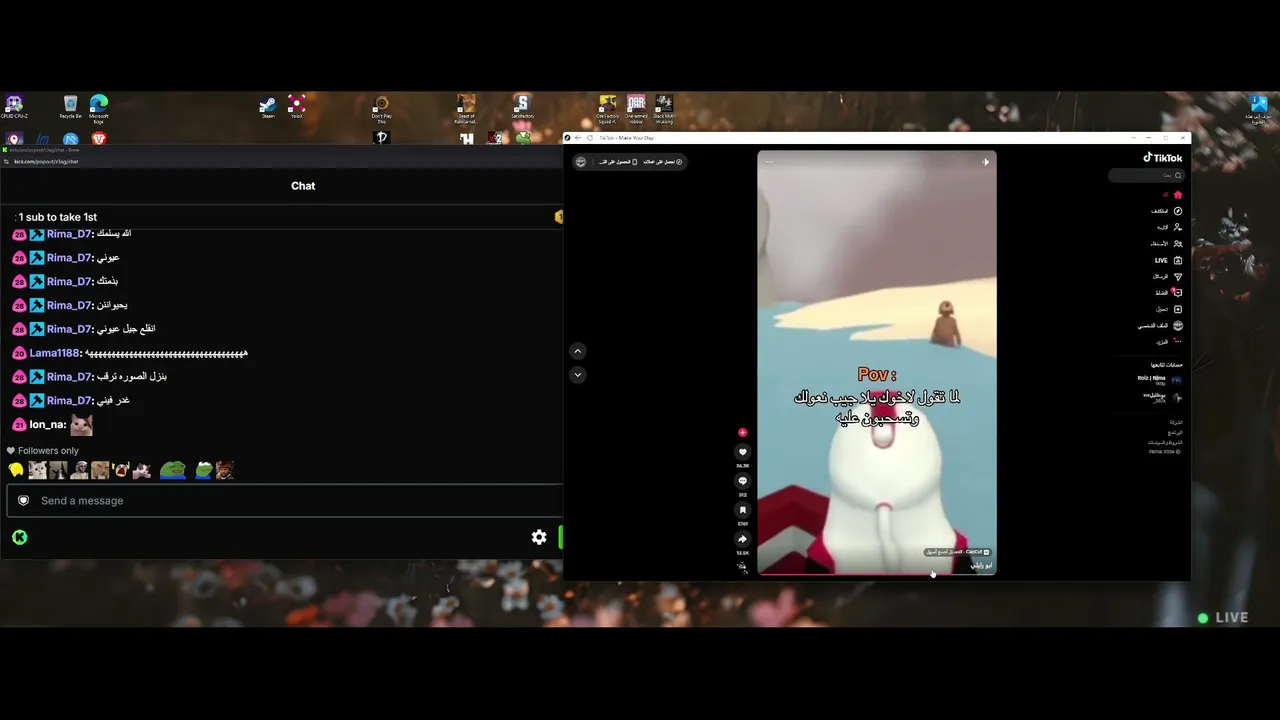Open the TikTok Upload page

(x=1169, y=309)
